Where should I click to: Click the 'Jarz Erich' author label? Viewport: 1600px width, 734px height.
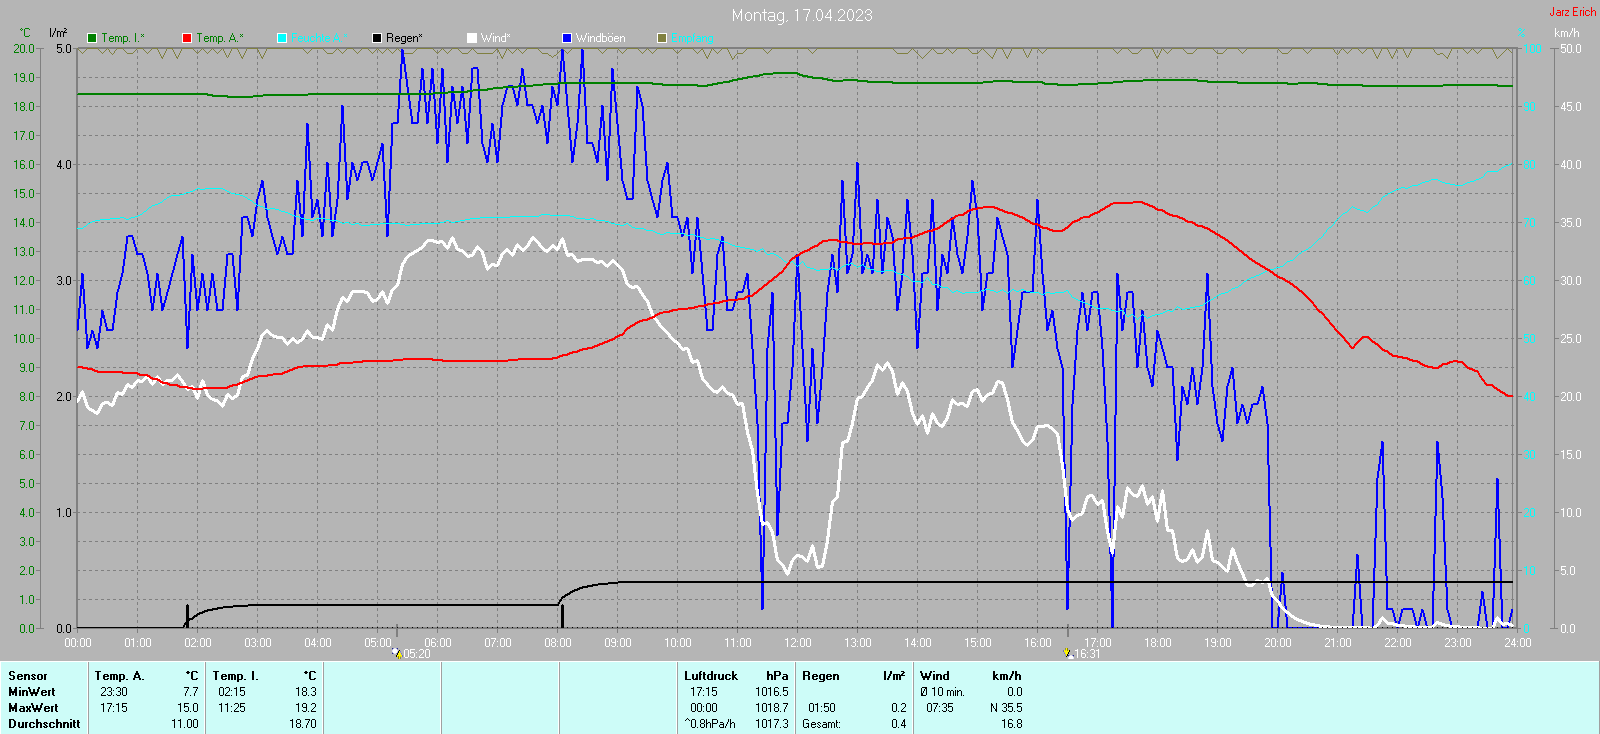[1573, 12]
